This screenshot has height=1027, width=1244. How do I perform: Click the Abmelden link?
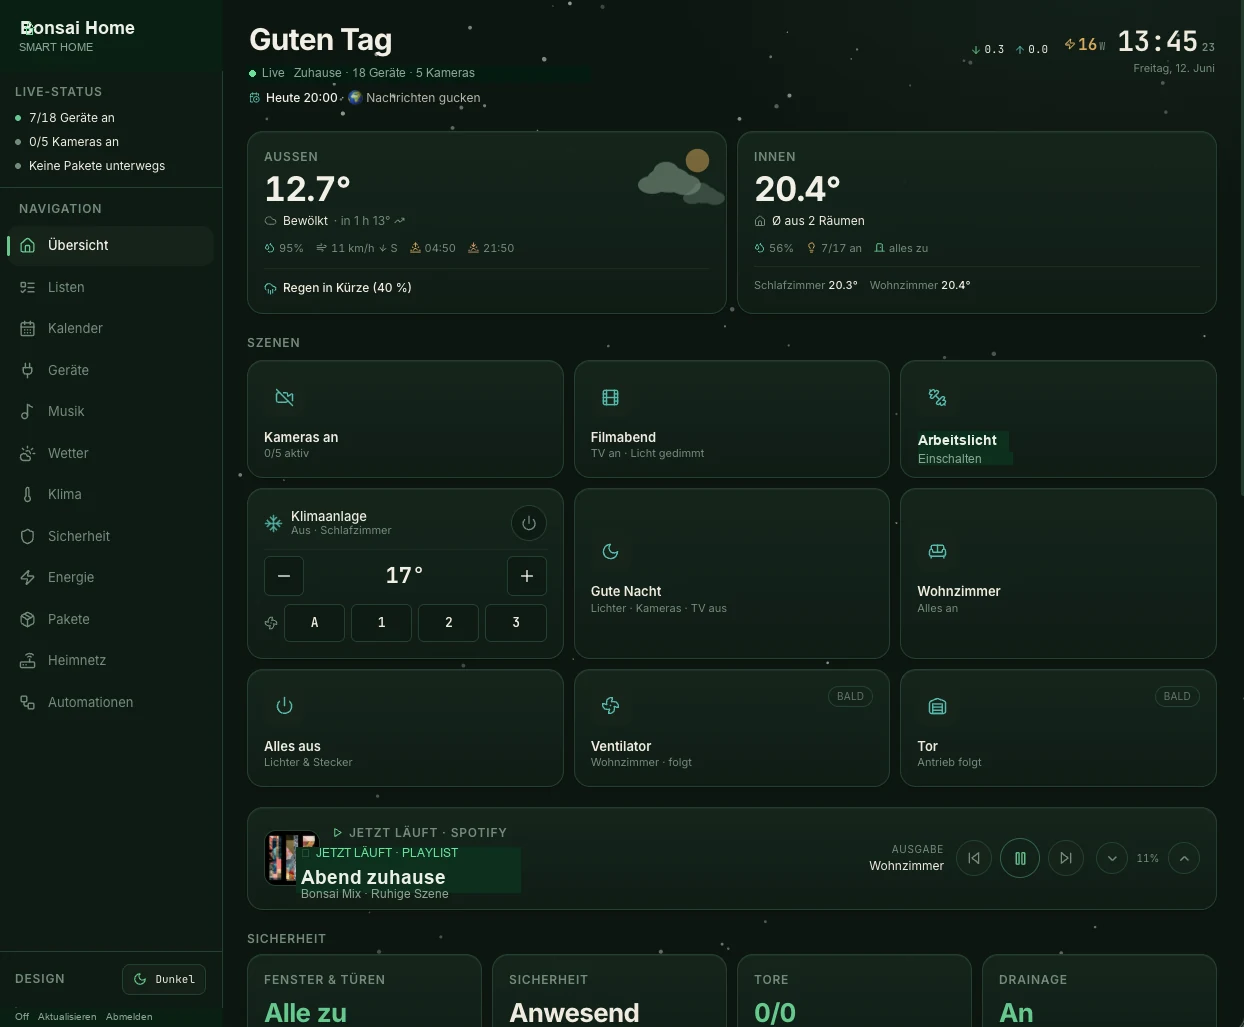(x=129, y=1016)
